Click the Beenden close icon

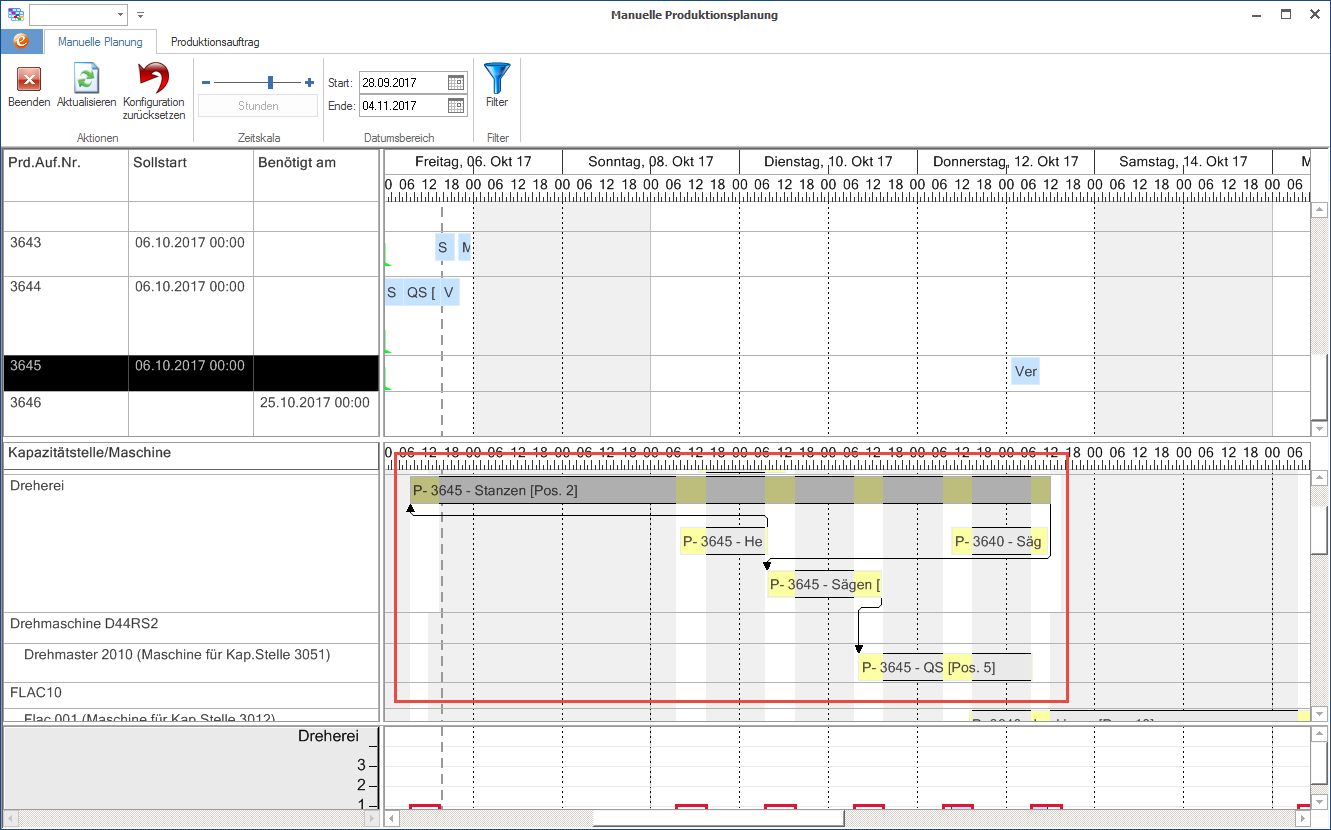click(29, 80)
